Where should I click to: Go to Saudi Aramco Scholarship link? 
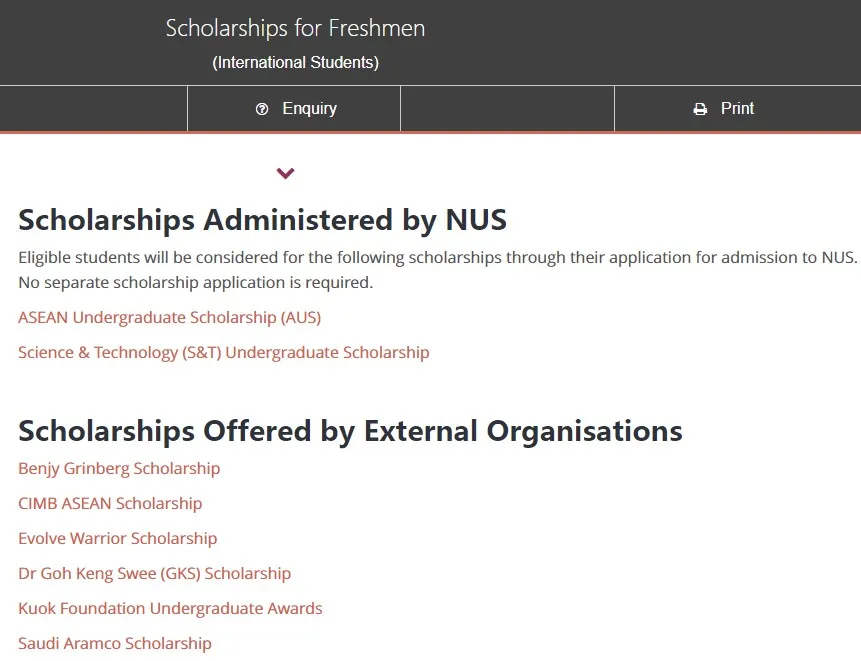pyautogui.click(x=115, y=643)
